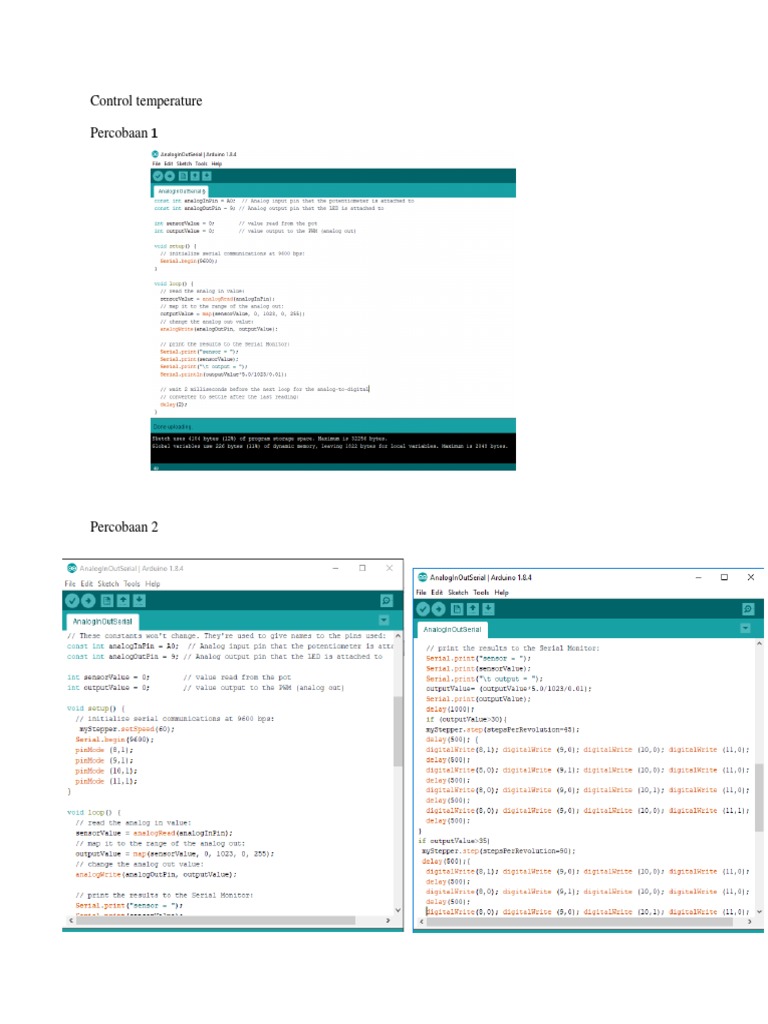Click 'if (outputValue>30){' line in right window
The width and height of the screenshot is (768, 1024).
coord(466,719)
